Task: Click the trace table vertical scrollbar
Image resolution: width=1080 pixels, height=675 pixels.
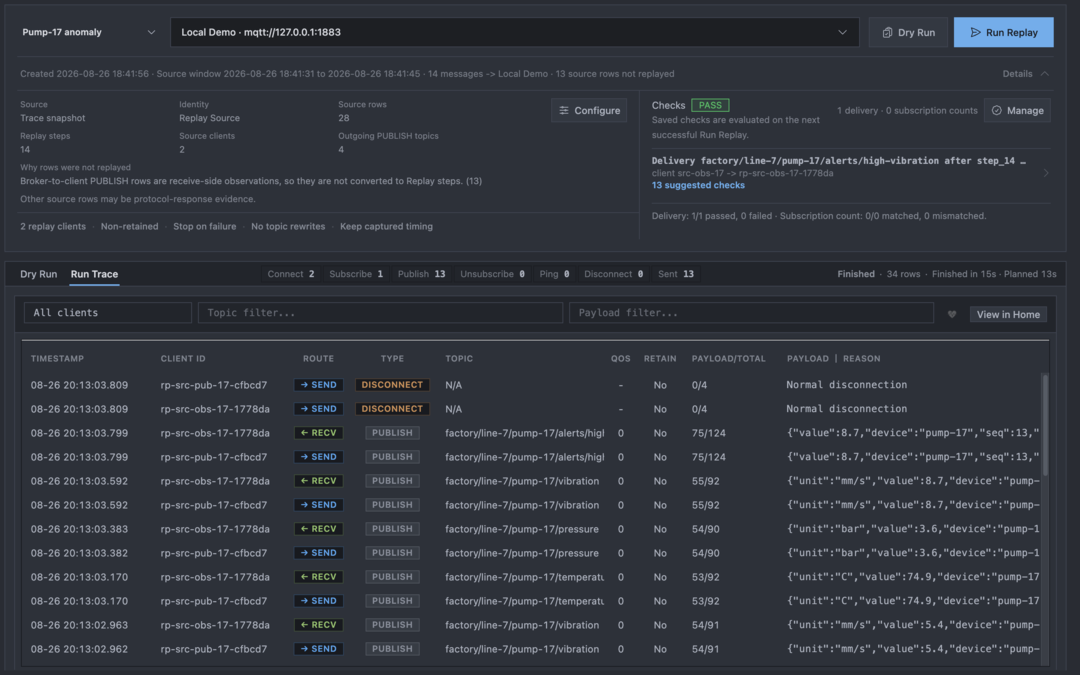Action: pyautogui.click(x=1045, y=424)
